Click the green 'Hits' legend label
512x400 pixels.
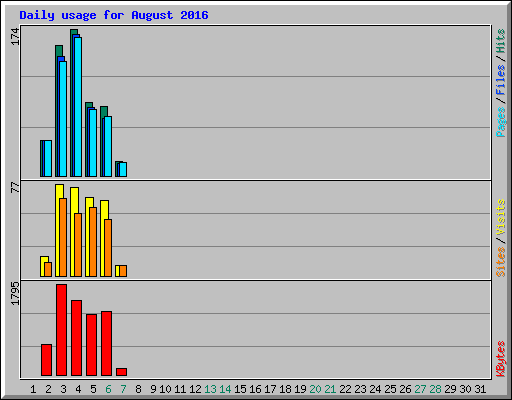(500, 41)
